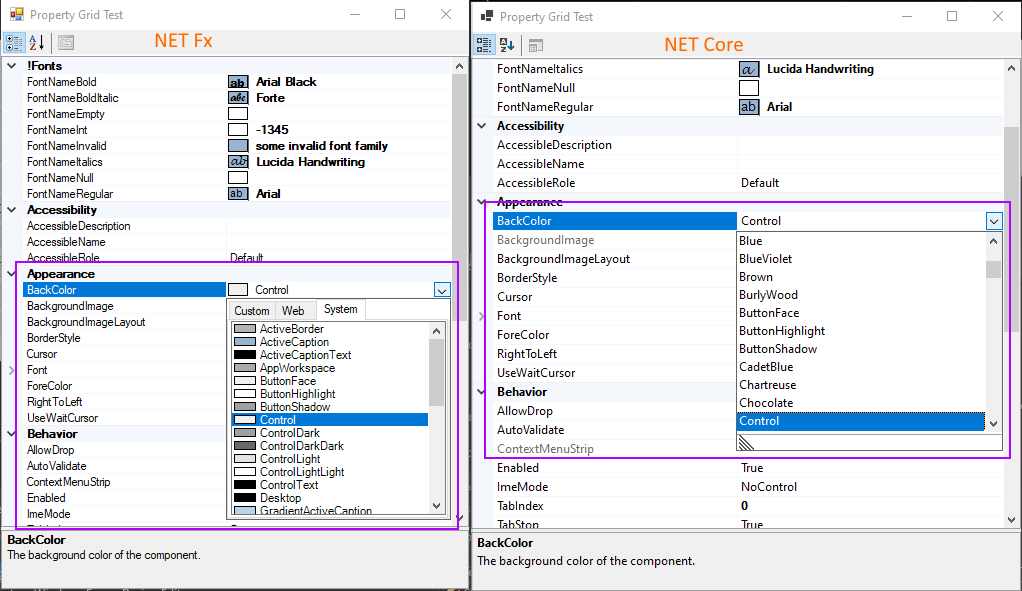Click scroll-down arrow of system colors list
Viewport: 1022px width, 591px height.
(x=436, y=506)
